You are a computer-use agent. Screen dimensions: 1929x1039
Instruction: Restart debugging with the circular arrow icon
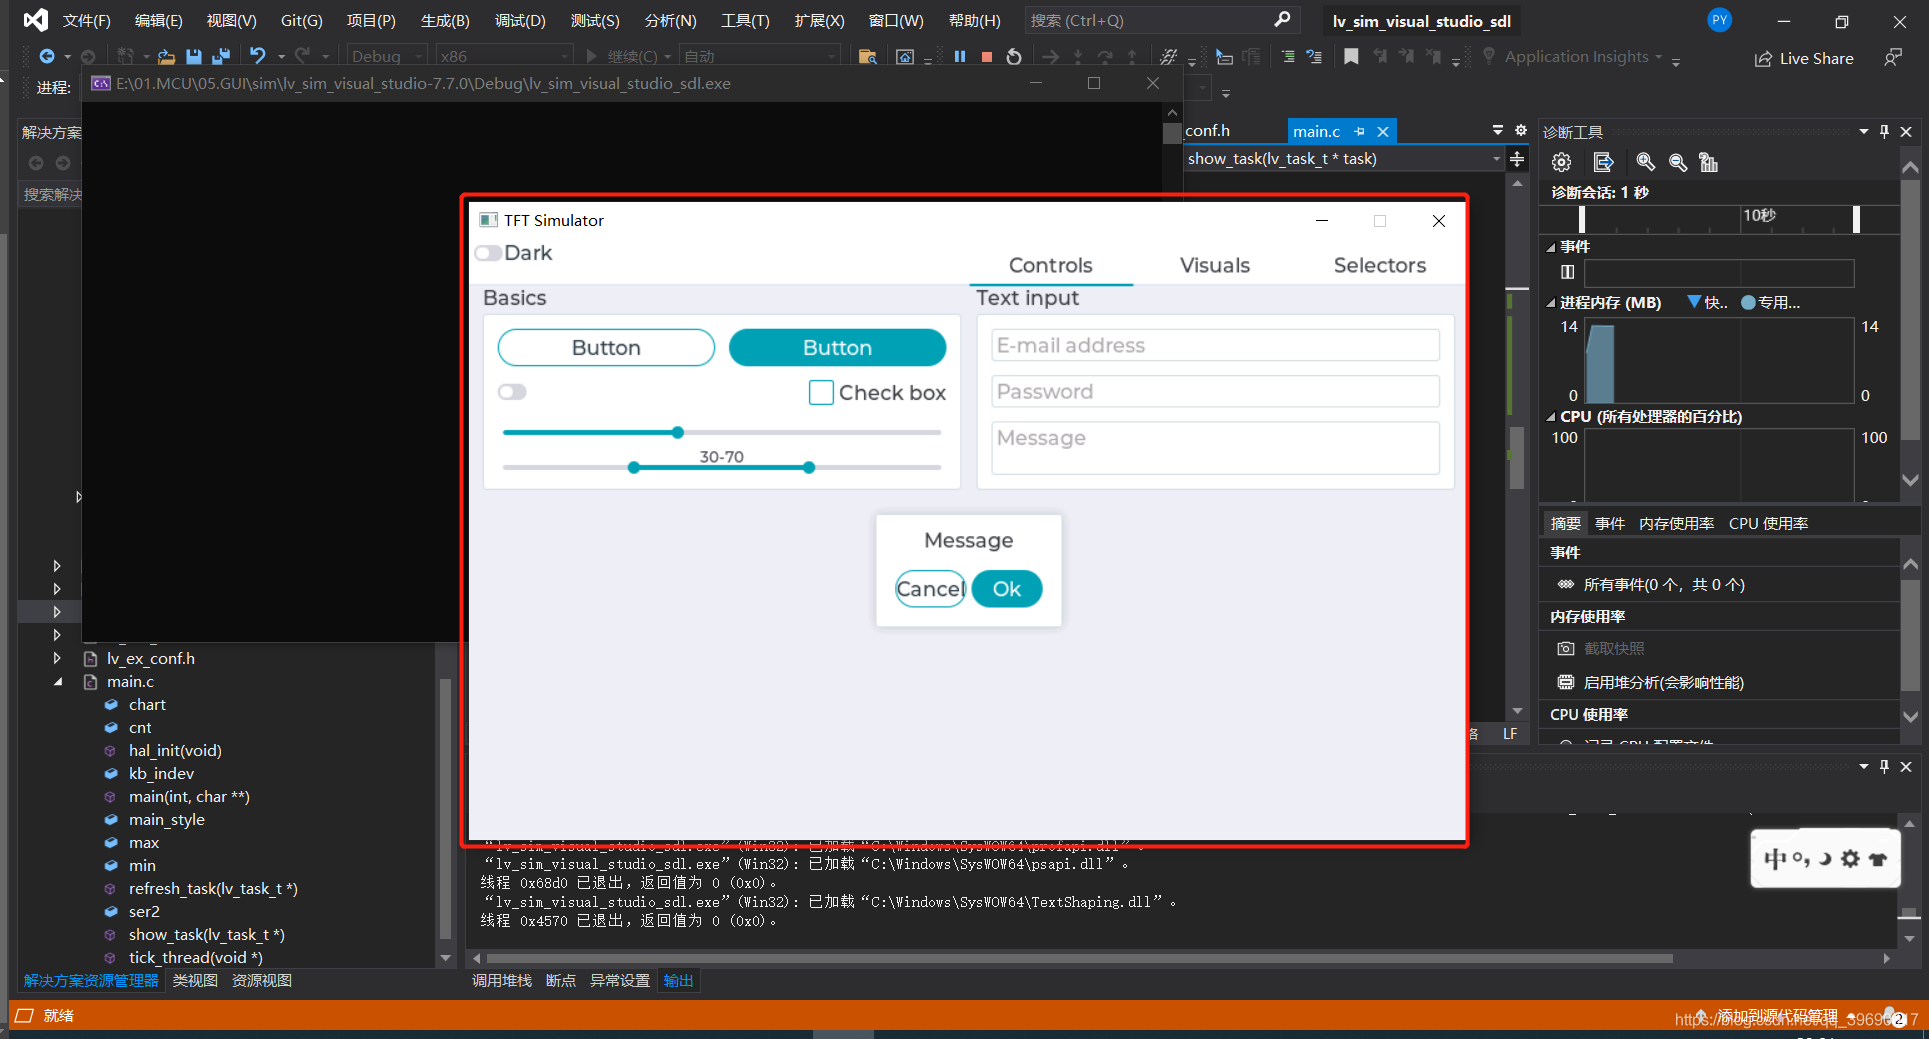(1014, 57)
